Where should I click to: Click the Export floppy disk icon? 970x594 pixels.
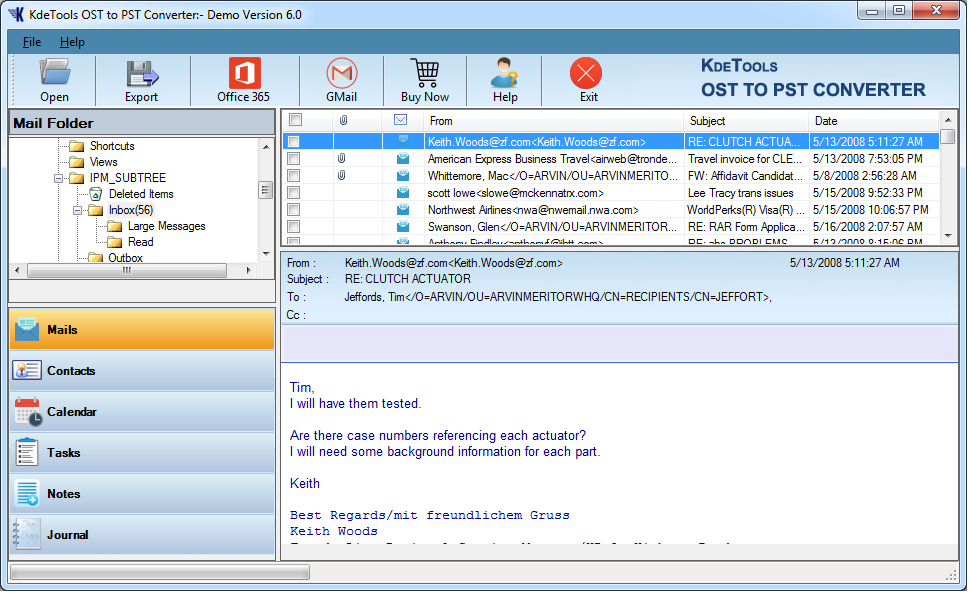click(x=142, y=74)
